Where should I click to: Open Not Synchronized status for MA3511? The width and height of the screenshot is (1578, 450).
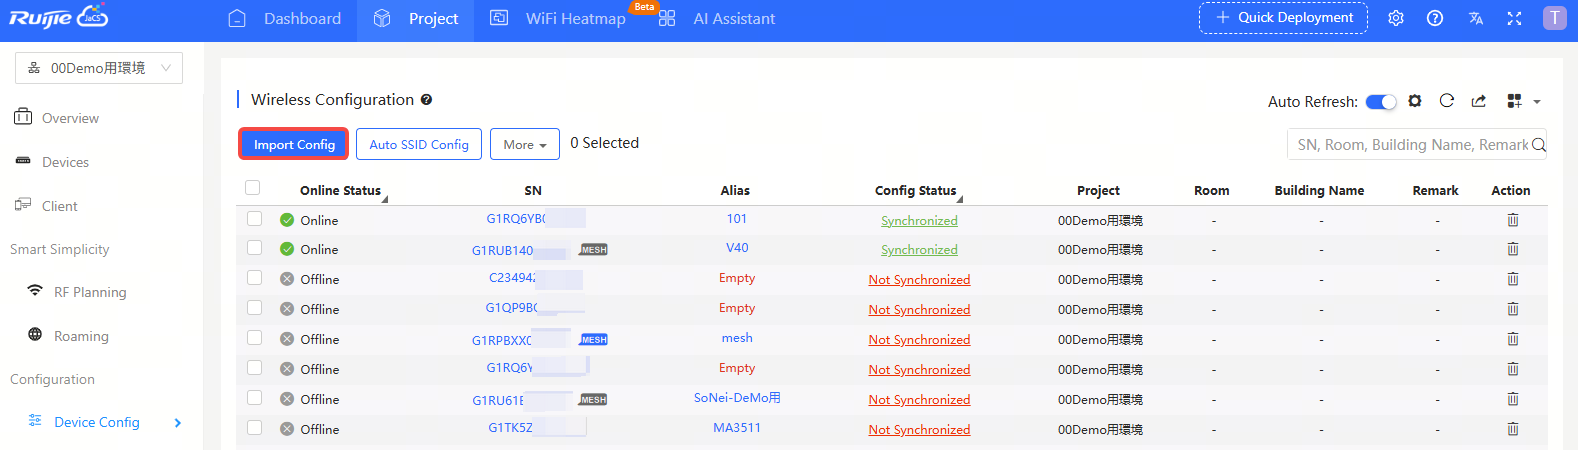coord(919,430)
